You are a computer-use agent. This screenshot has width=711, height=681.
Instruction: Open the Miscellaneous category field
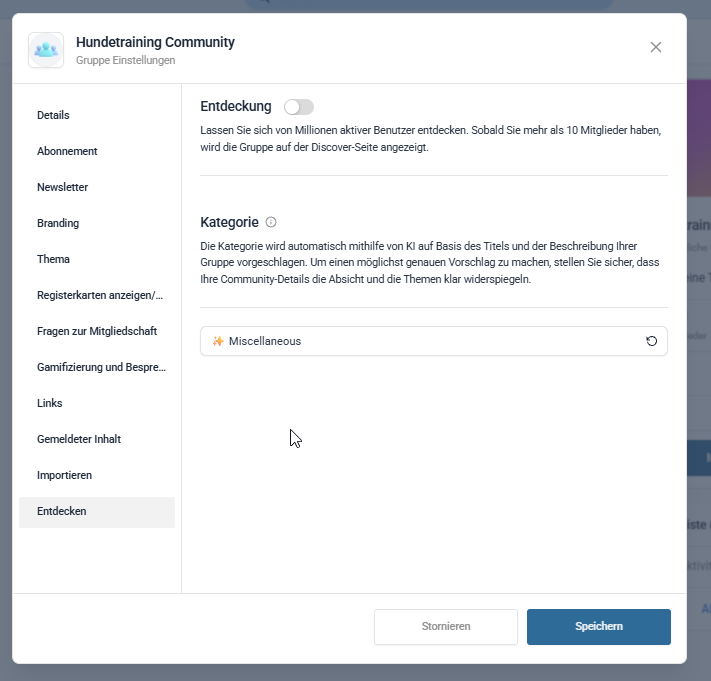420,341
